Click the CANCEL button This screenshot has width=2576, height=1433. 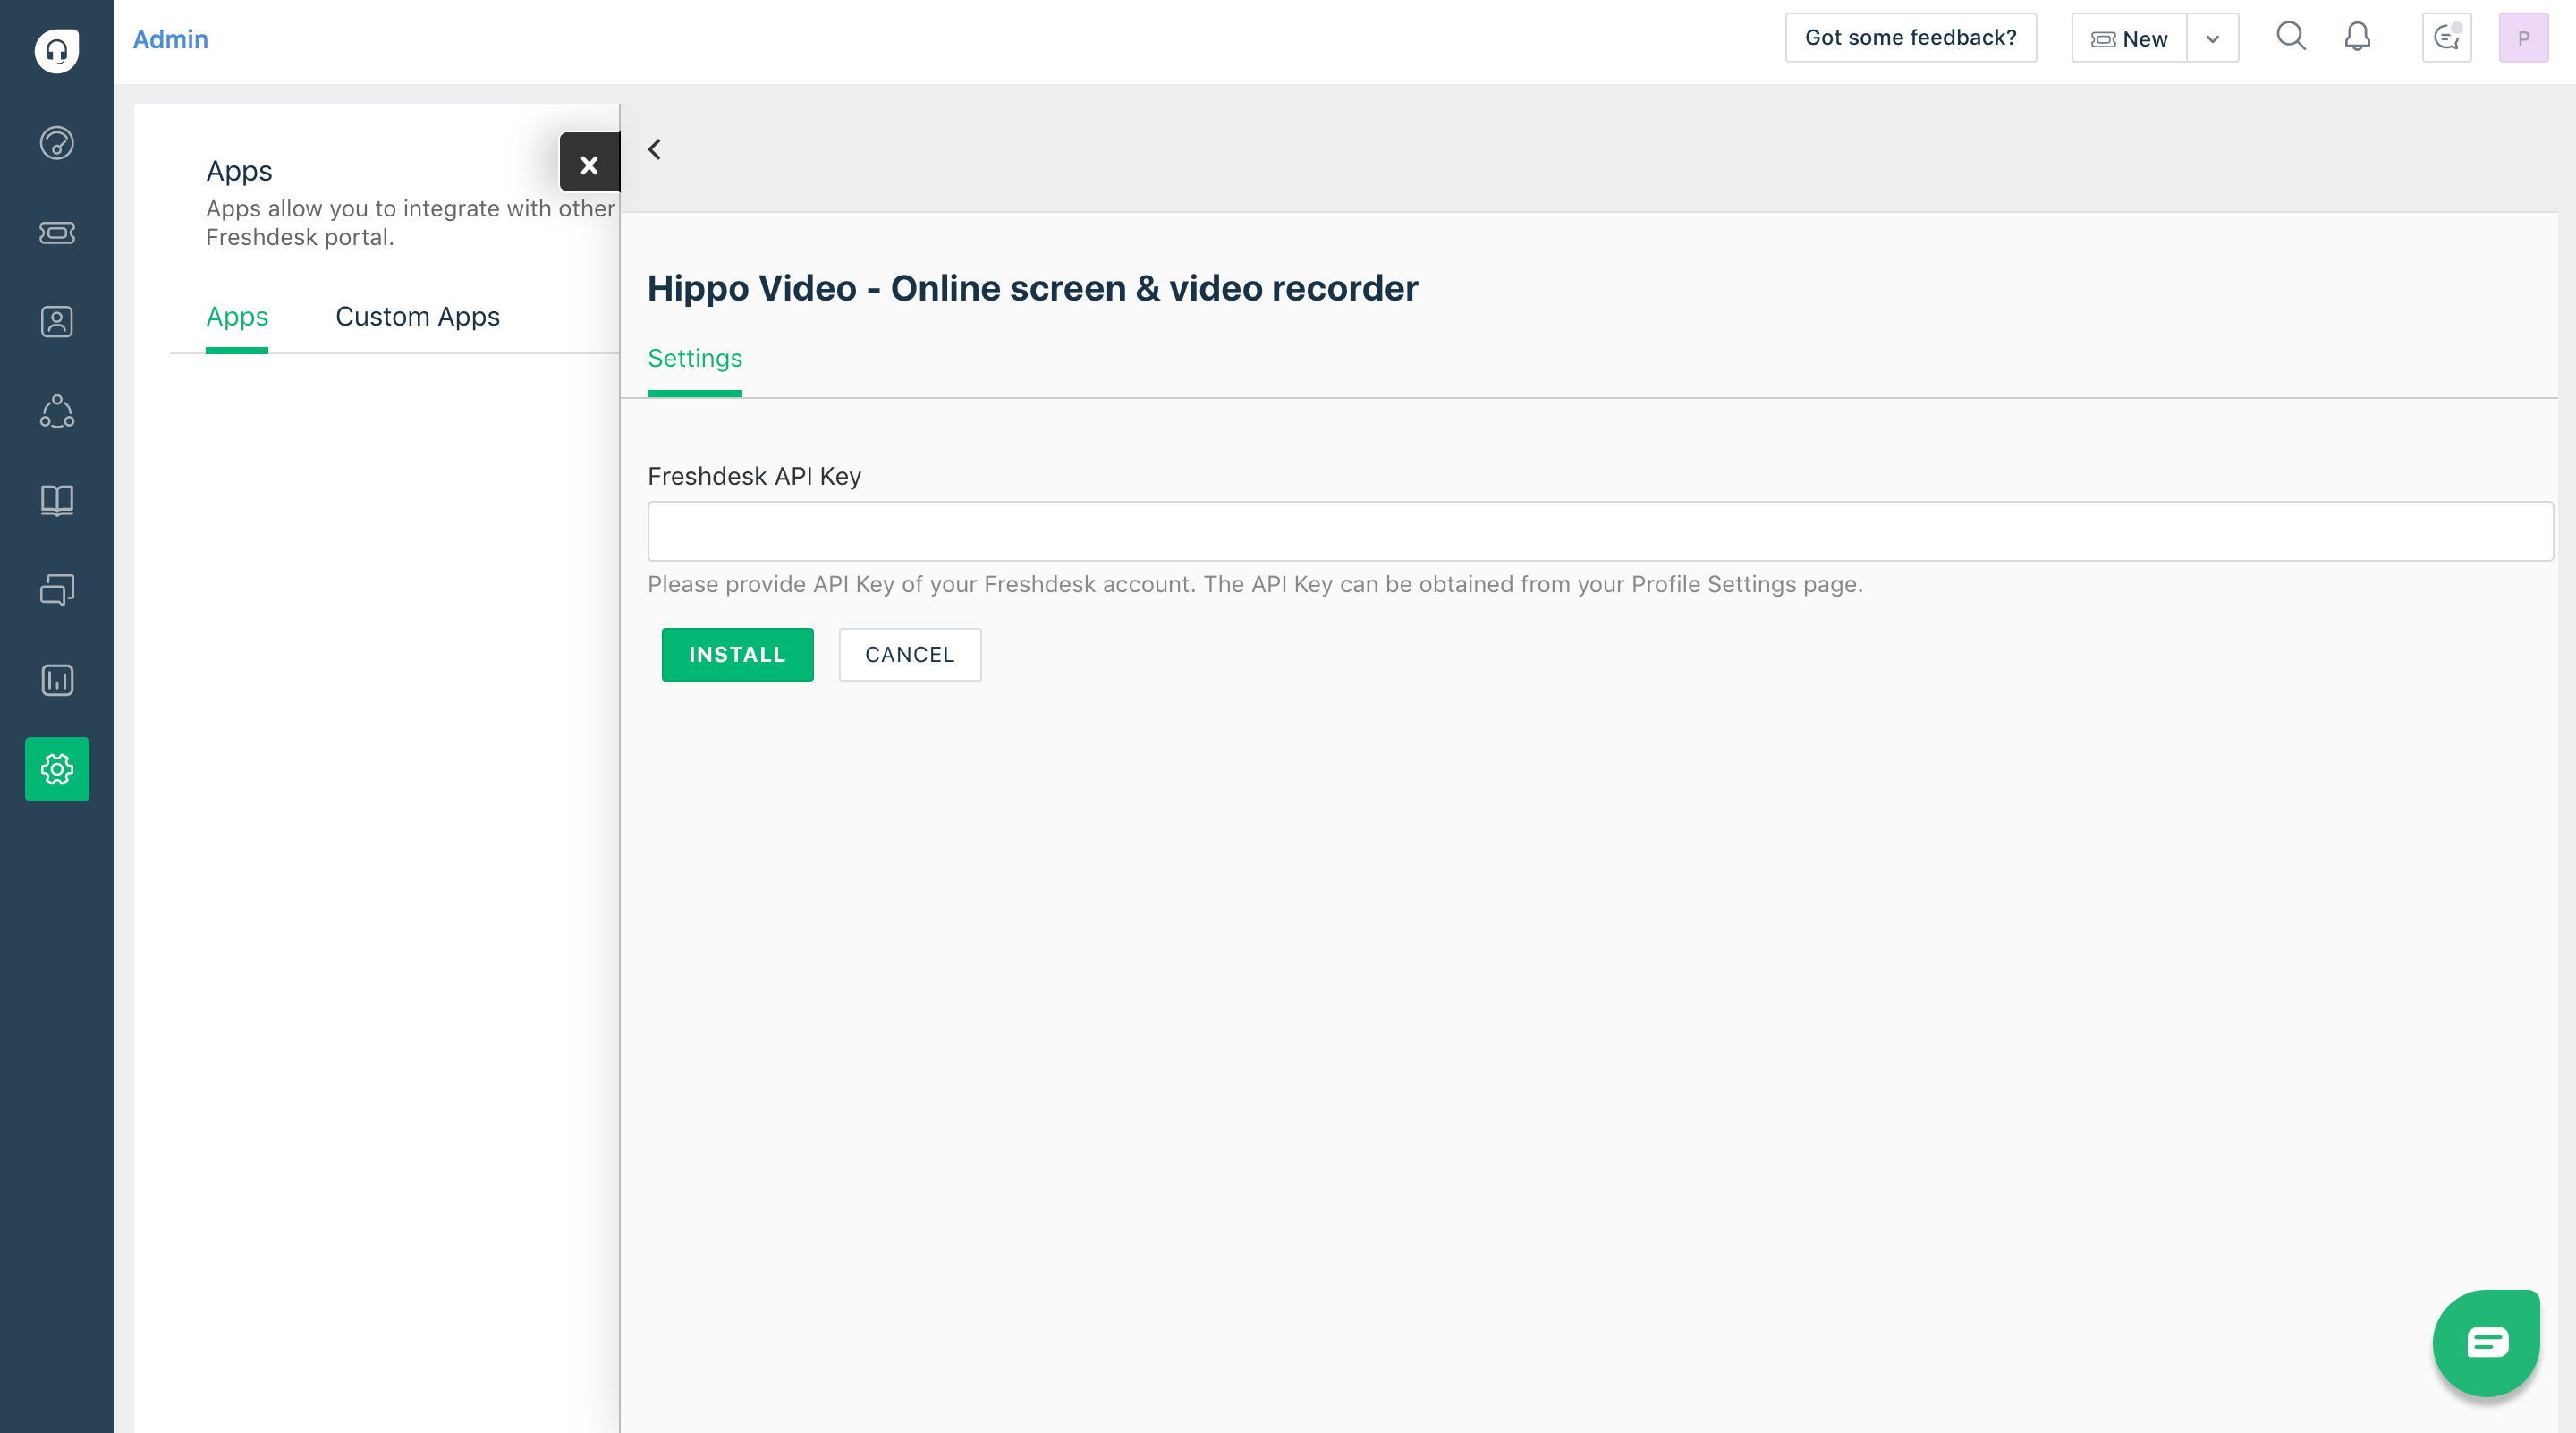coord(909,654)
